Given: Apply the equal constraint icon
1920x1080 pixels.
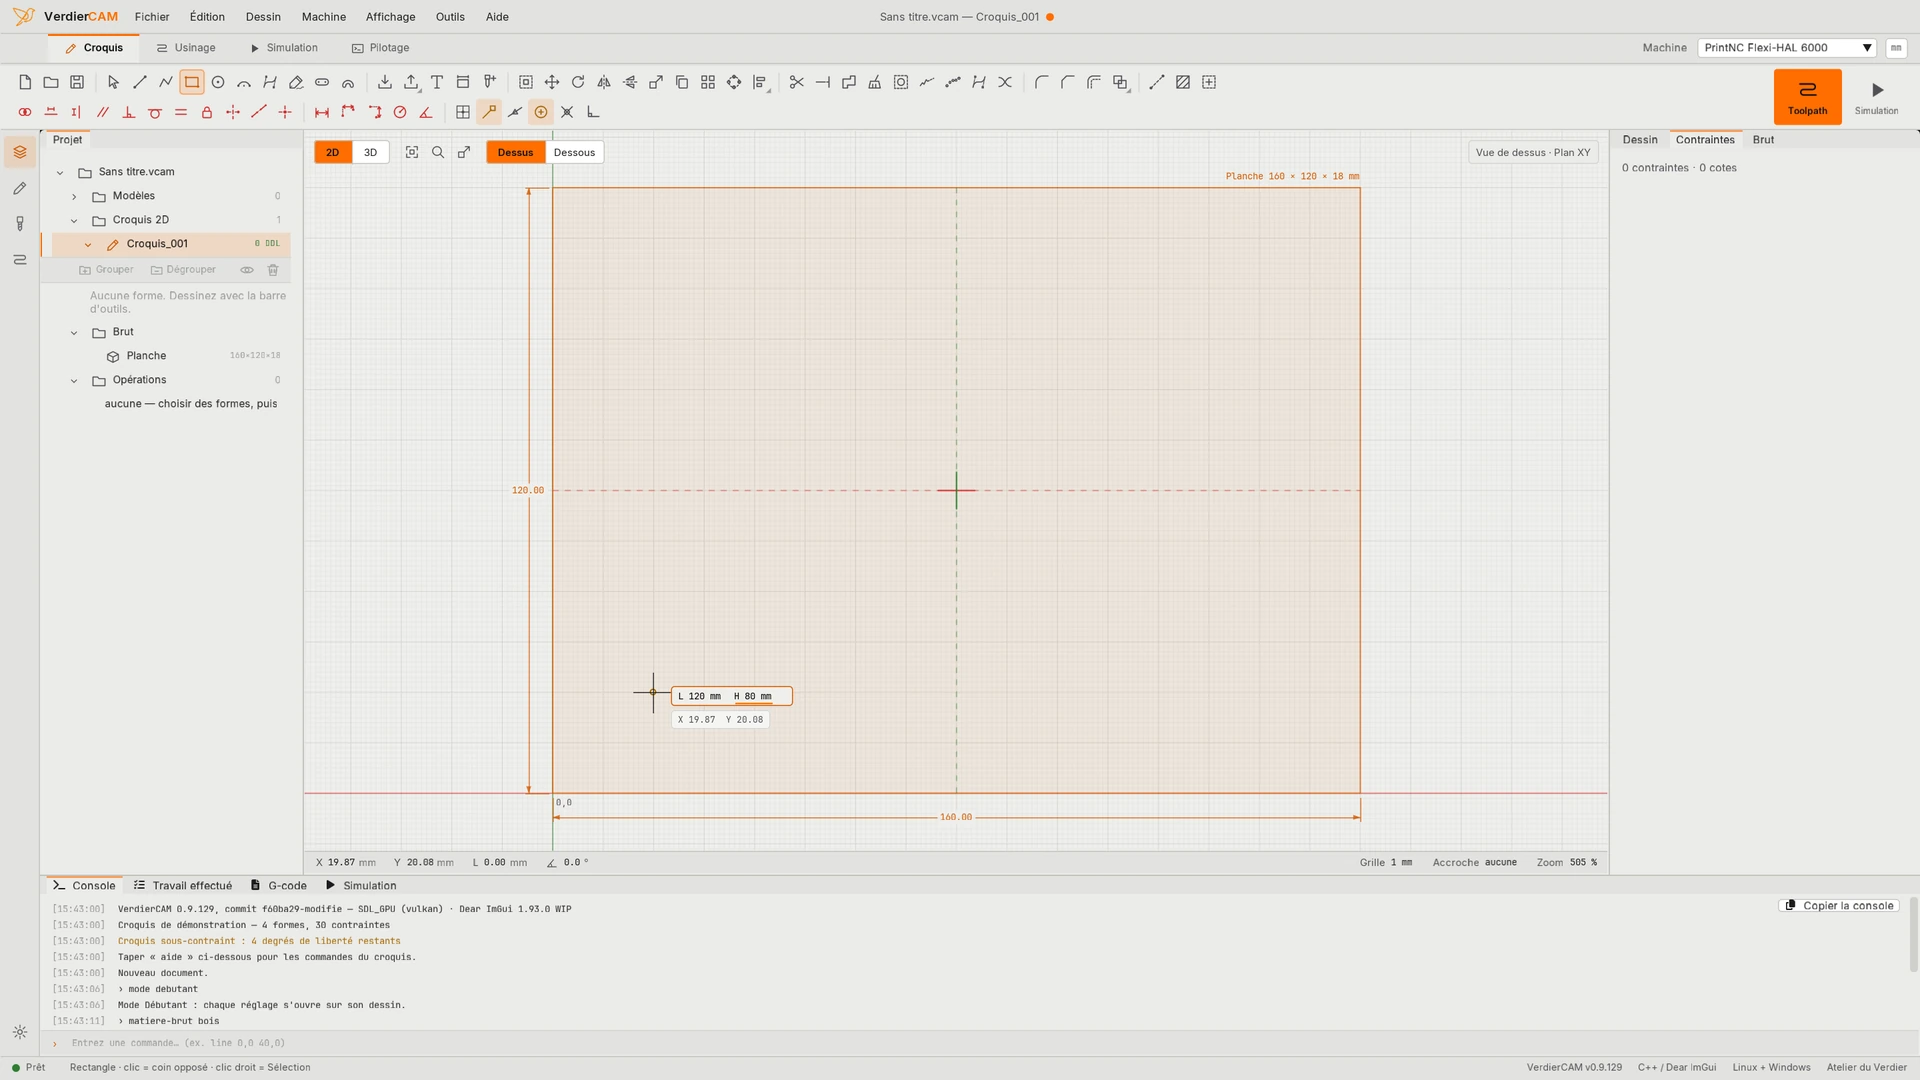Looking at the screenshot, I should [181, 112].
